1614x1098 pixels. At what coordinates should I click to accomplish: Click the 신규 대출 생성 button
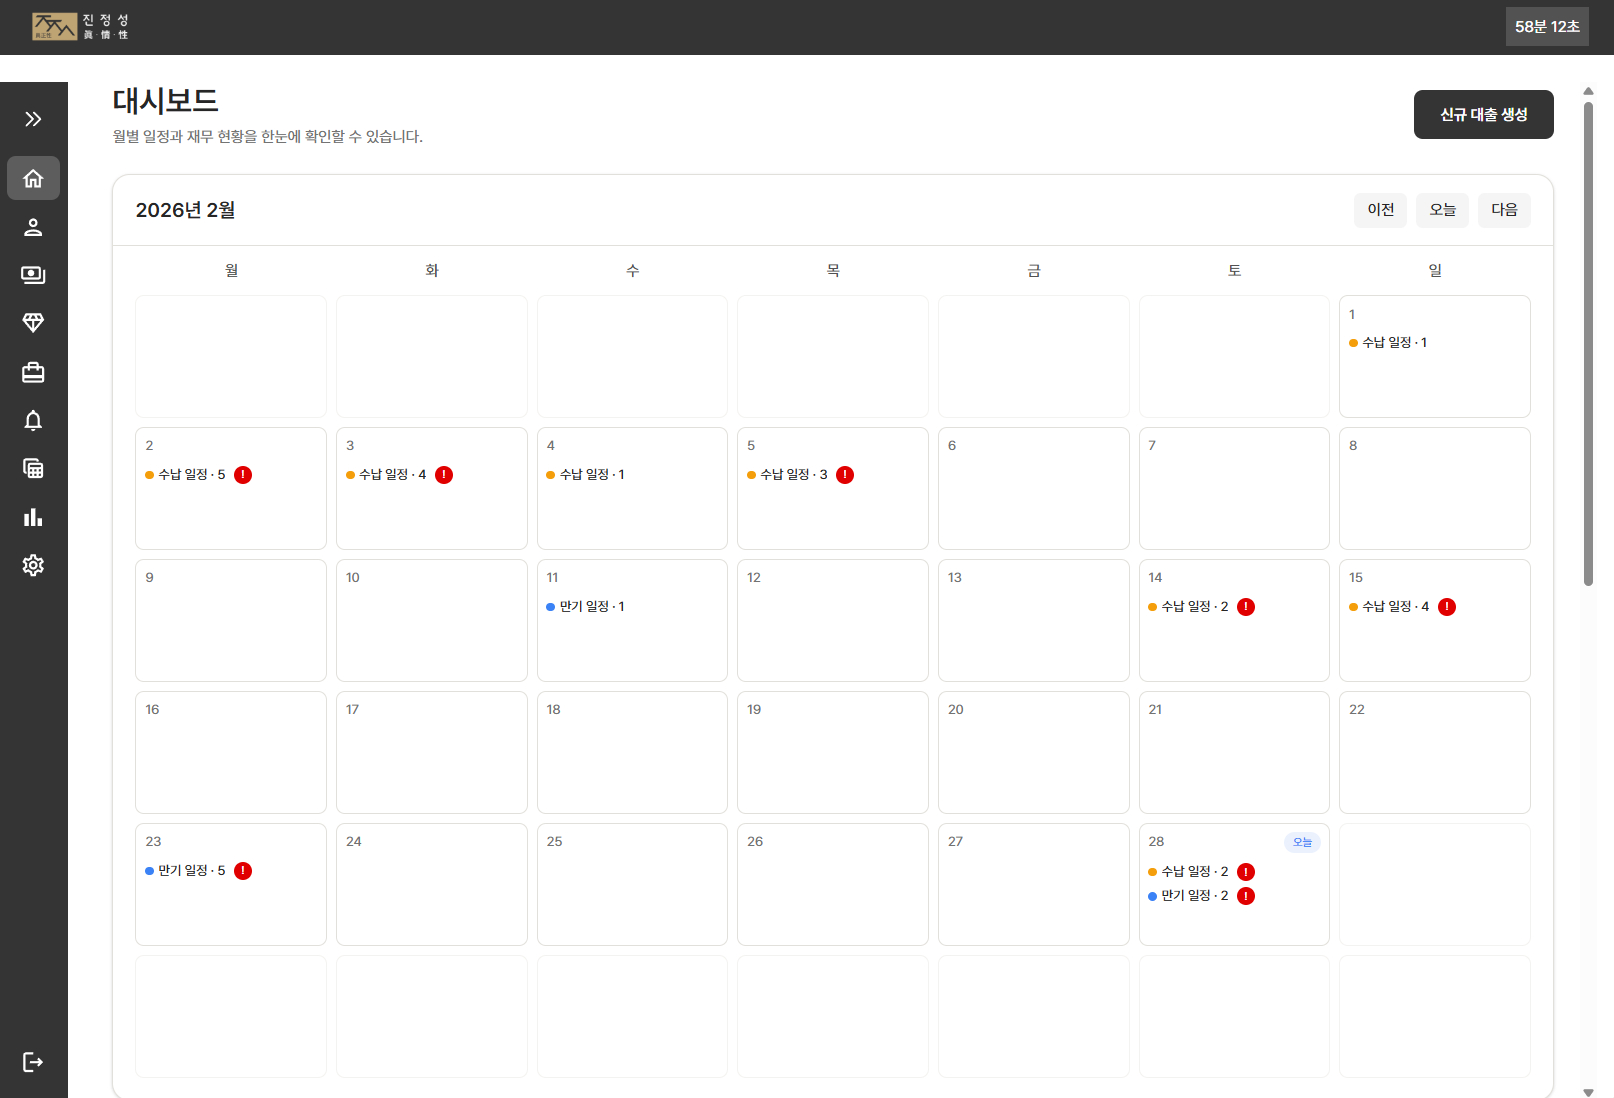point(1483,115)
